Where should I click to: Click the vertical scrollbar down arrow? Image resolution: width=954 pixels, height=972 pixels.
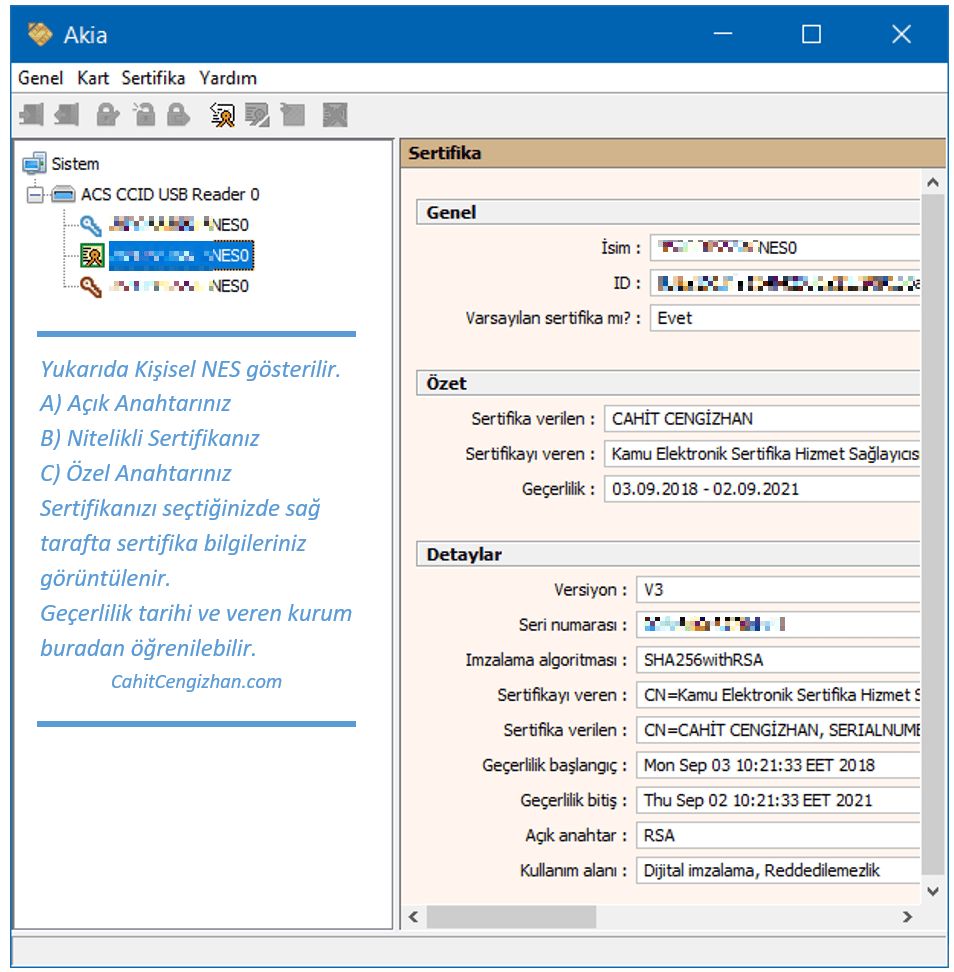point(932,890)
